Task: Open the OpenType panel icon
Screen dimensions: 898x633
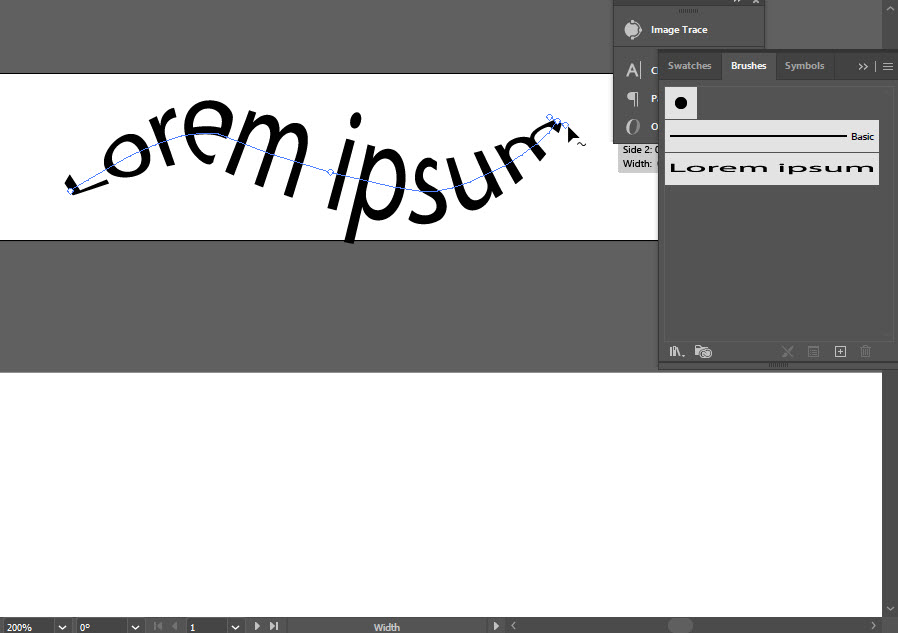Action: (x=634, y=126)
